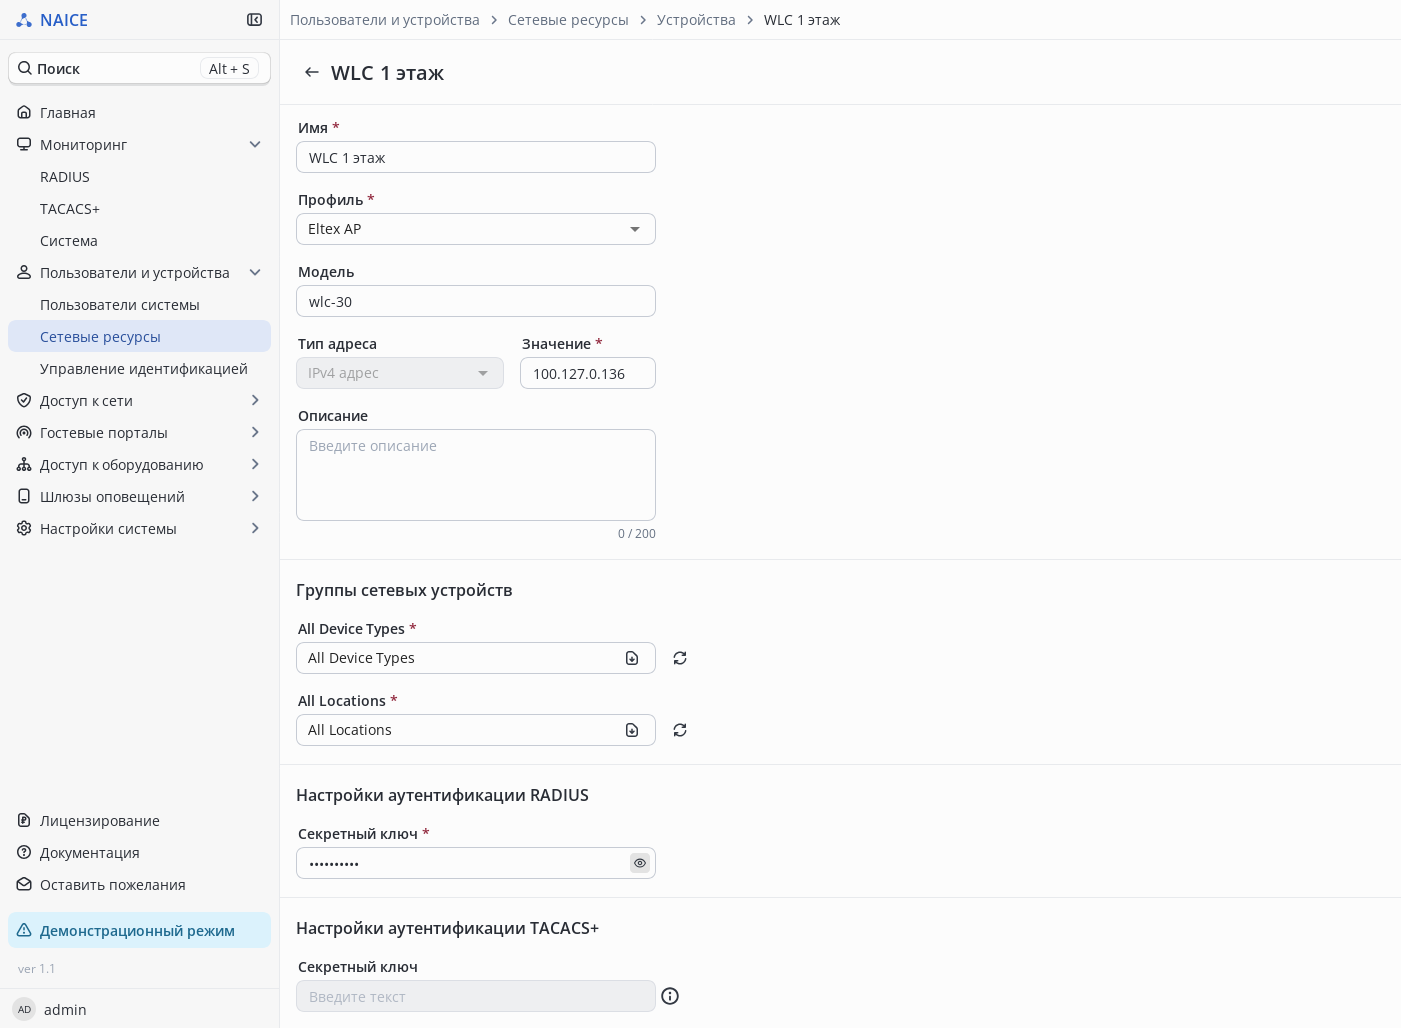Open the All Locations group picker icon
Screen dimensions: 1401x1028
pos(632,730)
